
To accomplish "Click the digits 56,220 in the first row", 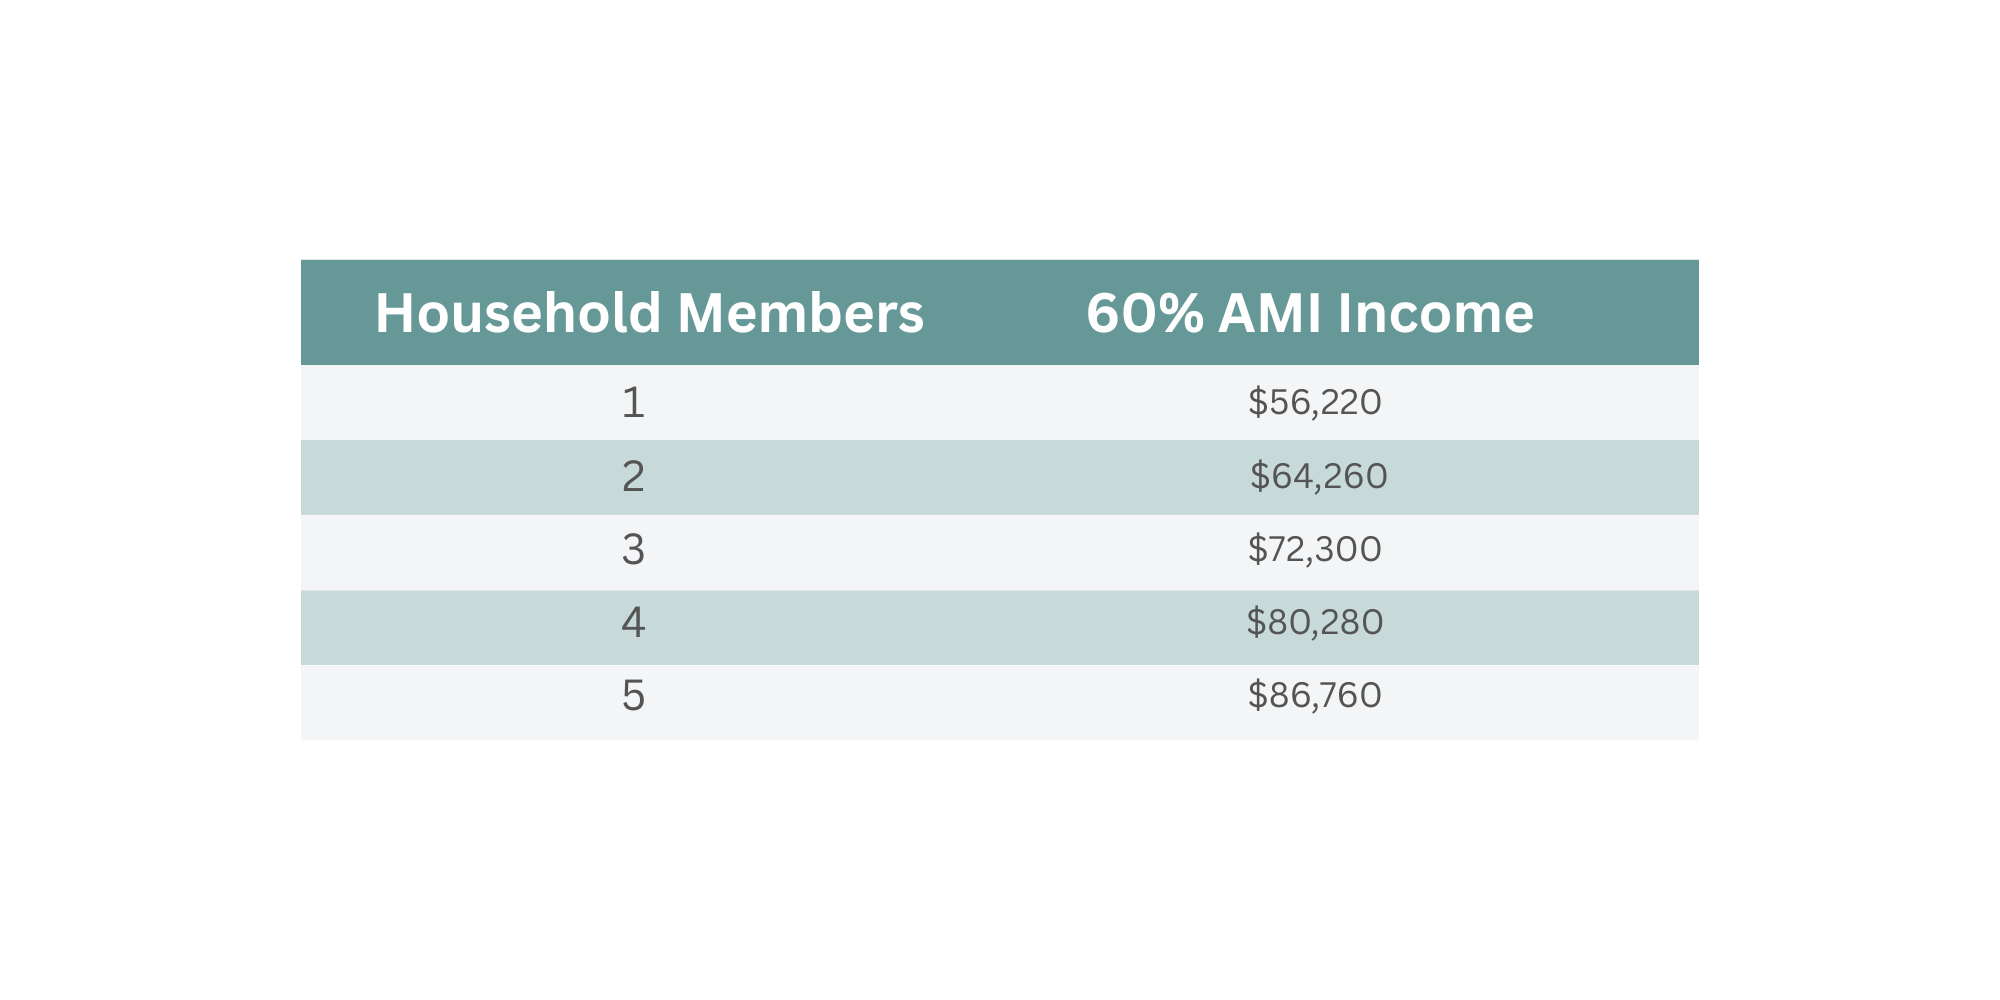I will (1325, 402).
